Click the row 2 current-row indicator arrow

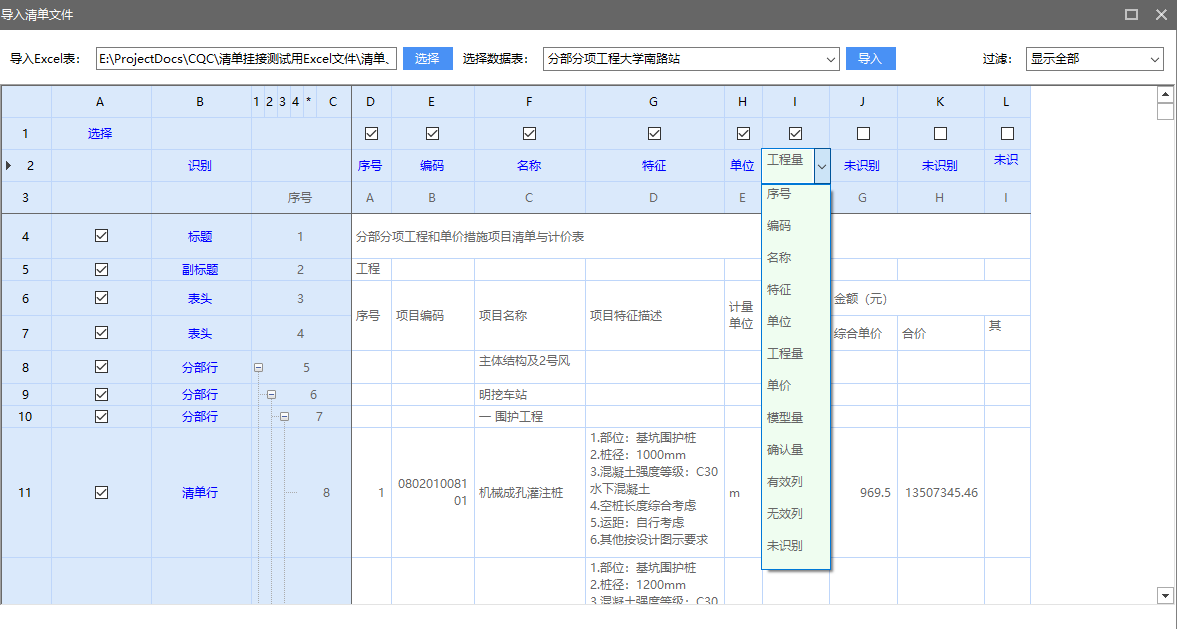(8, 165)
